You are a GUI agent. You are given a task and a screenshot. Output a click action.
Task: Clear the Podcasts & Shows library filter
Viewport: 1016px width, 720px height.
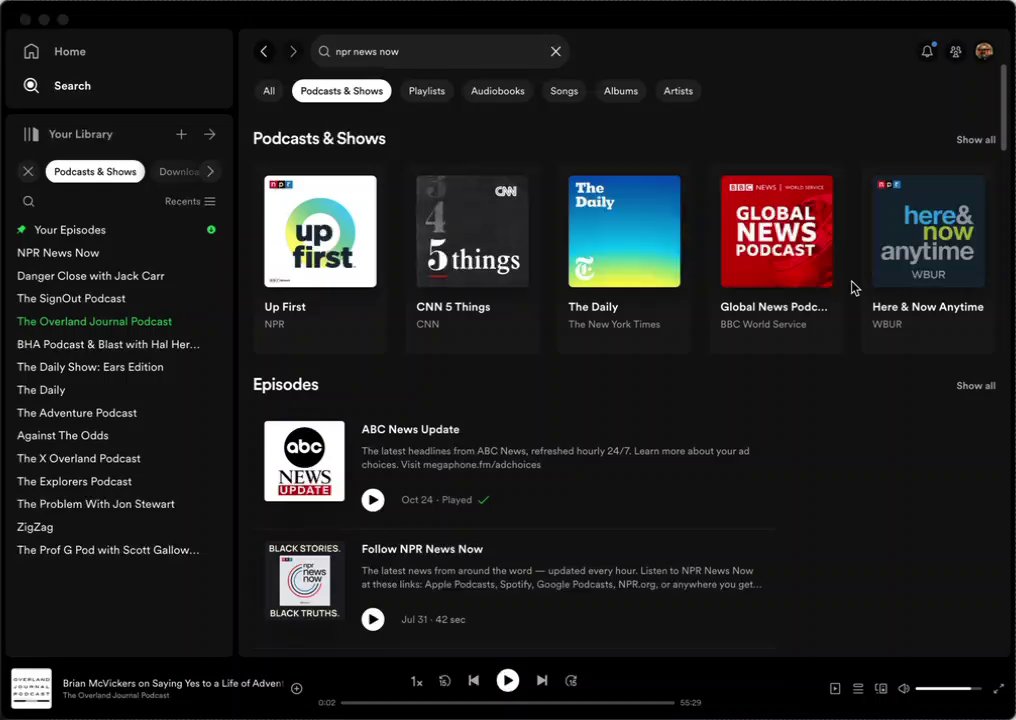pyautogui.click(x=28, y=171)
